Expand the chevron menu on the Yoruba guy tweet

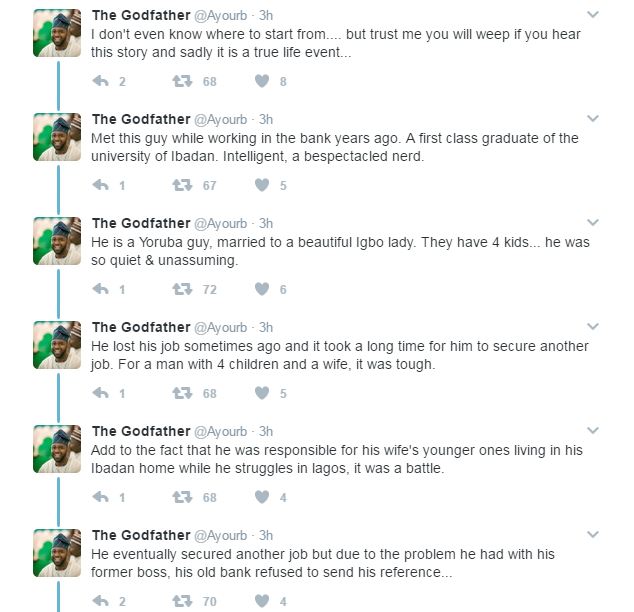point(592,223)
